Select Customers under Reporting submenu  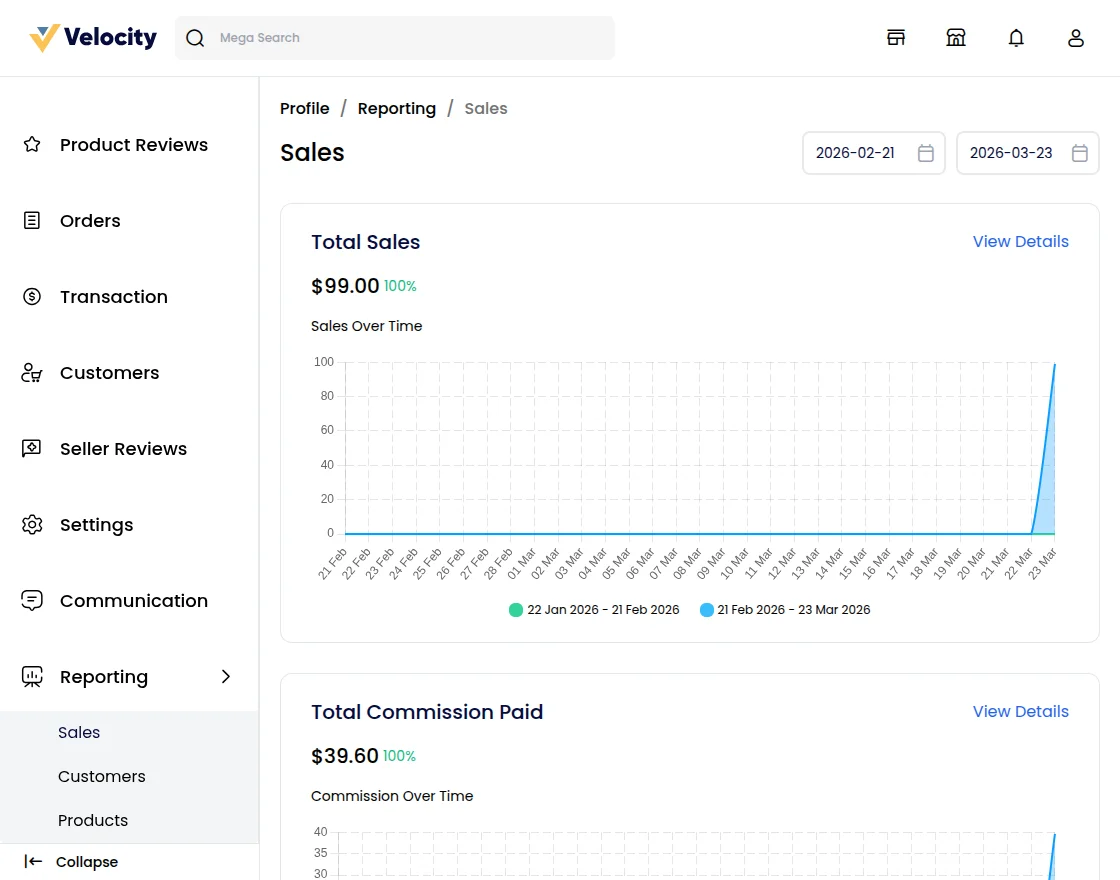pos(101,776)
